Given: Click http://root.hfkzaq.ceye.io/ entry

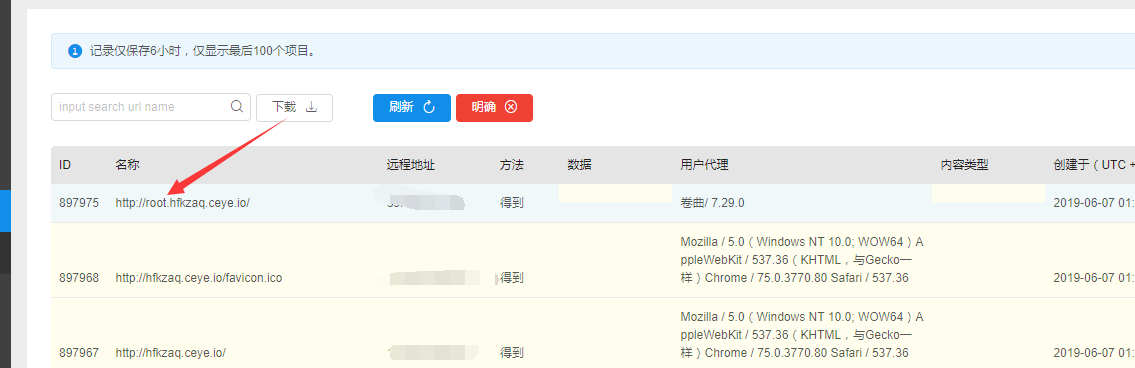Looking at the screenshot, I should [x=182, y=203].
